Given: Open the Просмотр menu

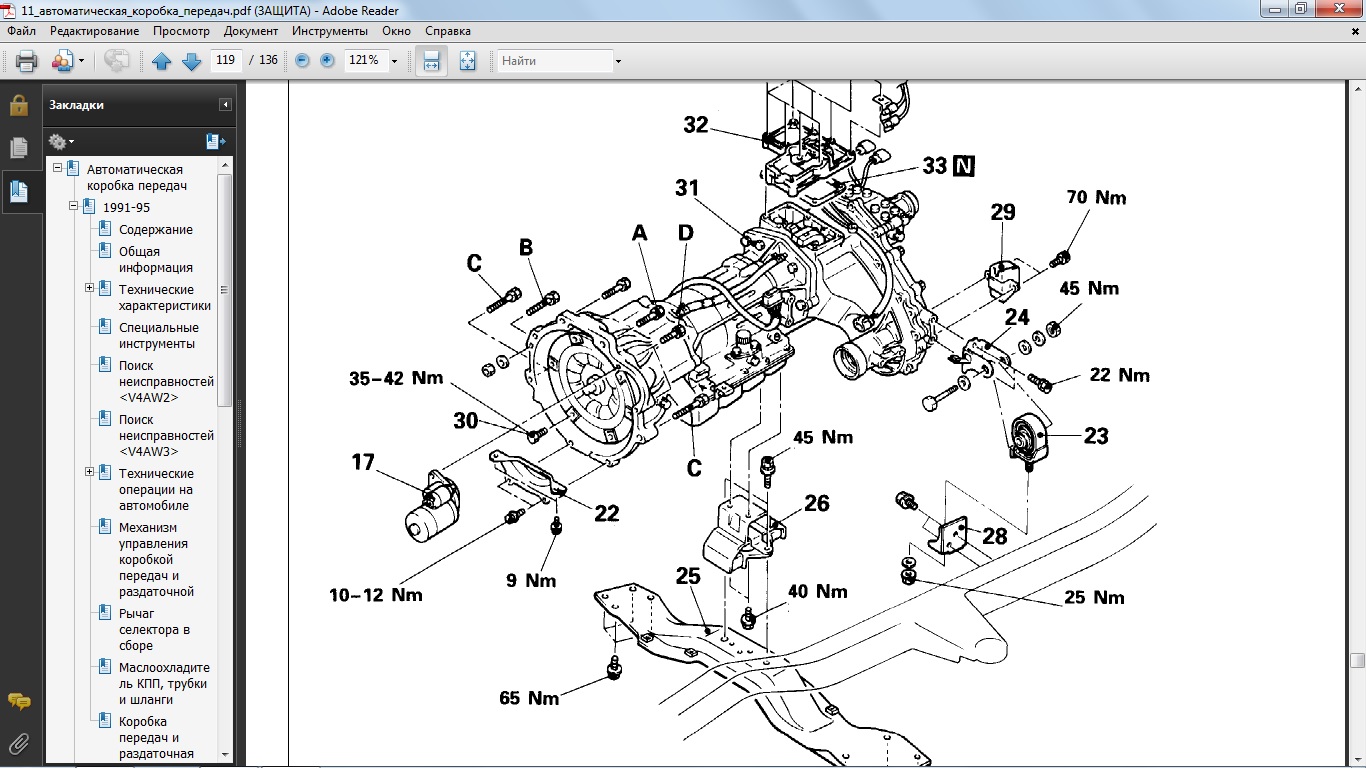Looking at the screenshot, I should click(181, 31).
